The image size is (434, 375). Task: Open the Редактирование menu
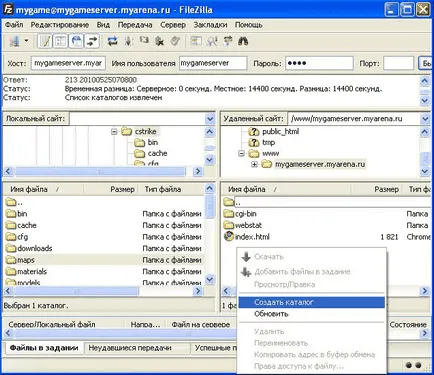60,25
